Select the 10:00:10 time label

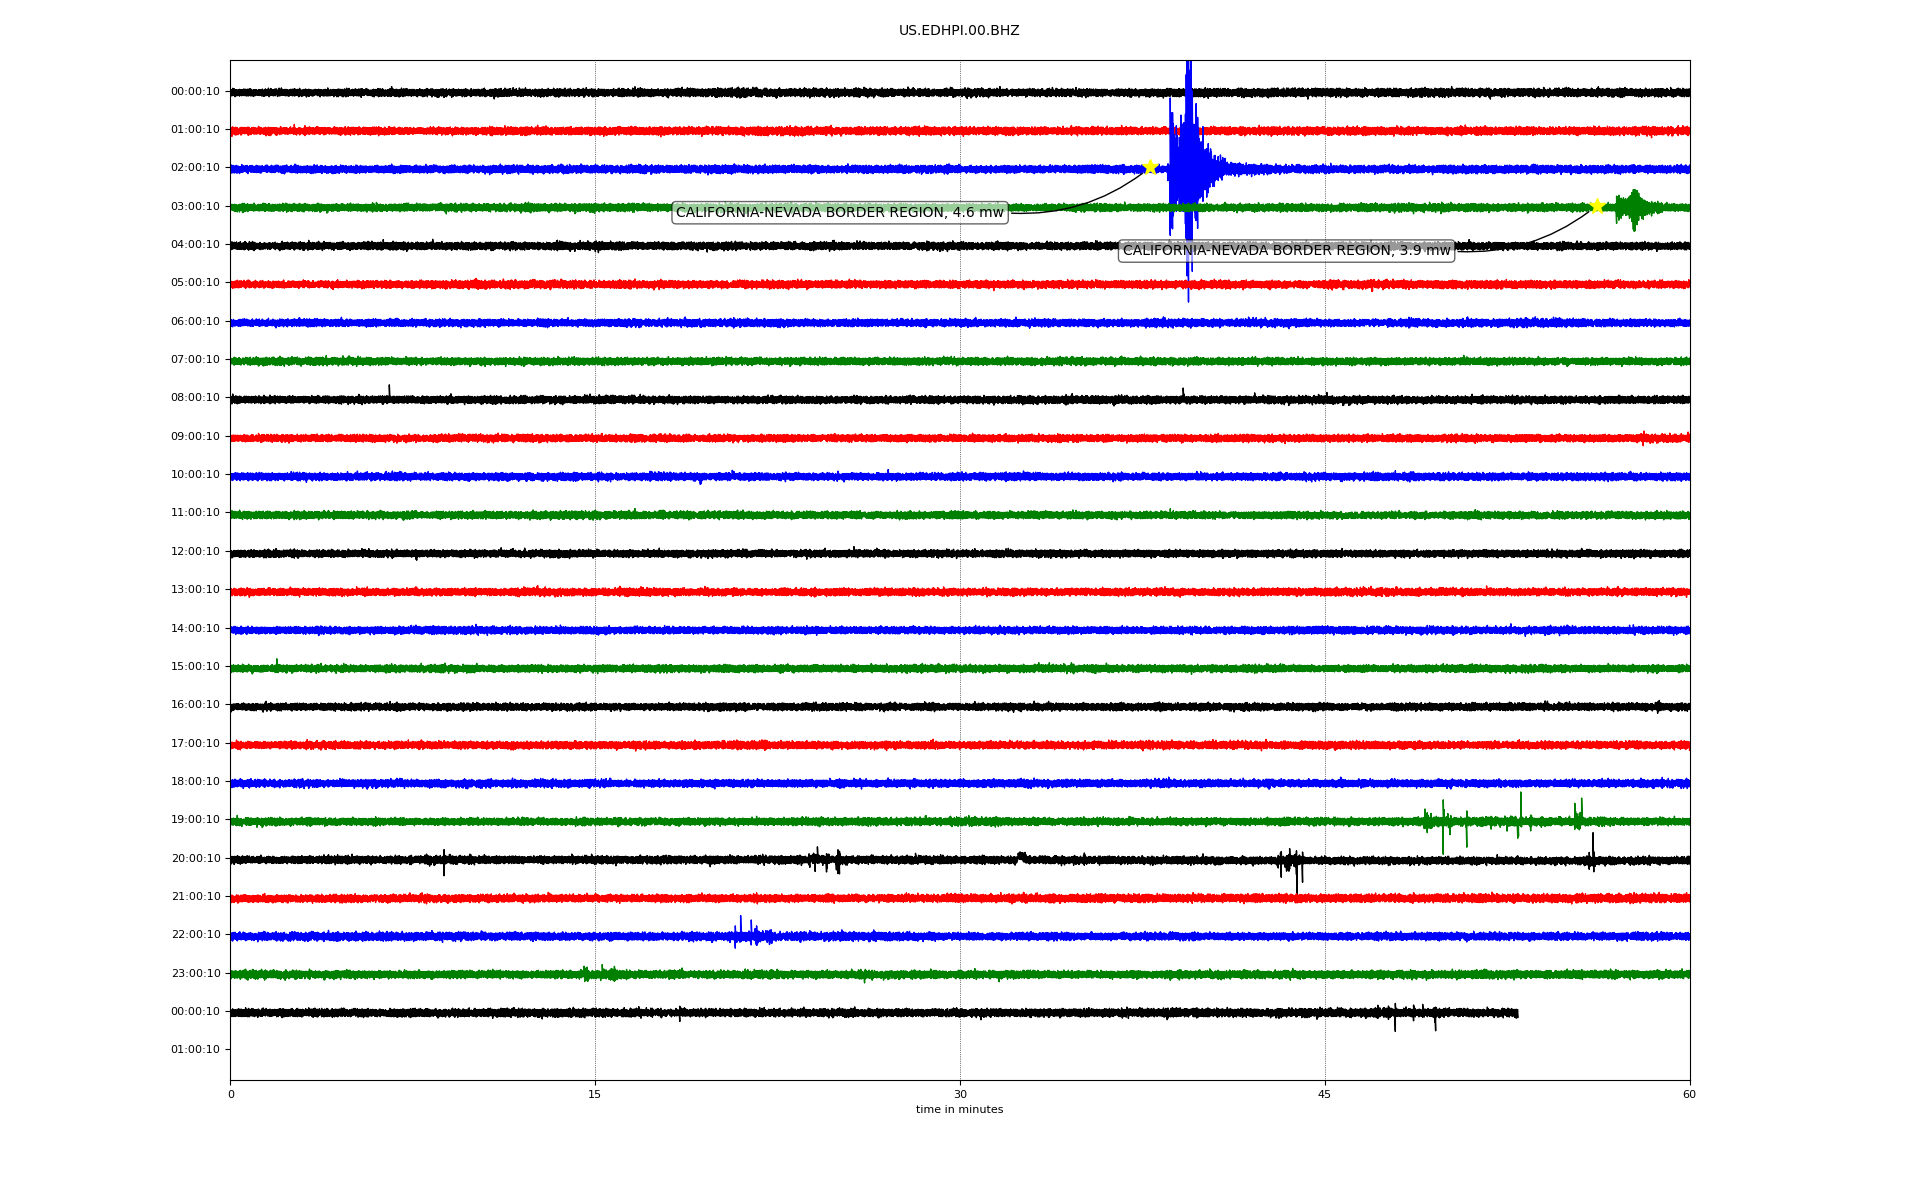click(195, 475)
